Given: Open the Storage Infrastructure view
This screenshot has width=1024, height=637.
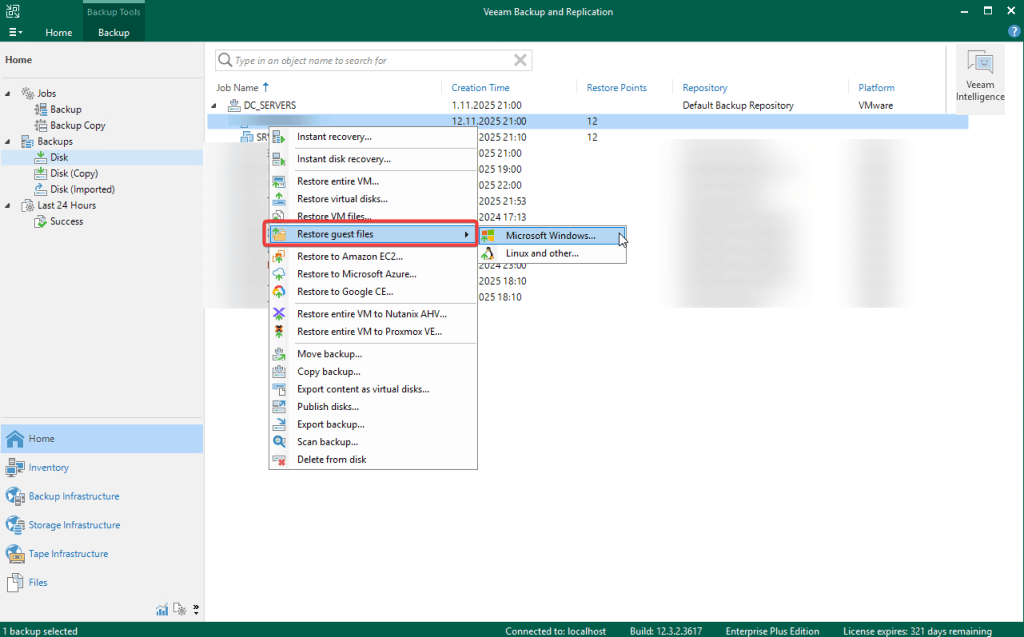Looking at the screenshot, I should coord(102,525).
